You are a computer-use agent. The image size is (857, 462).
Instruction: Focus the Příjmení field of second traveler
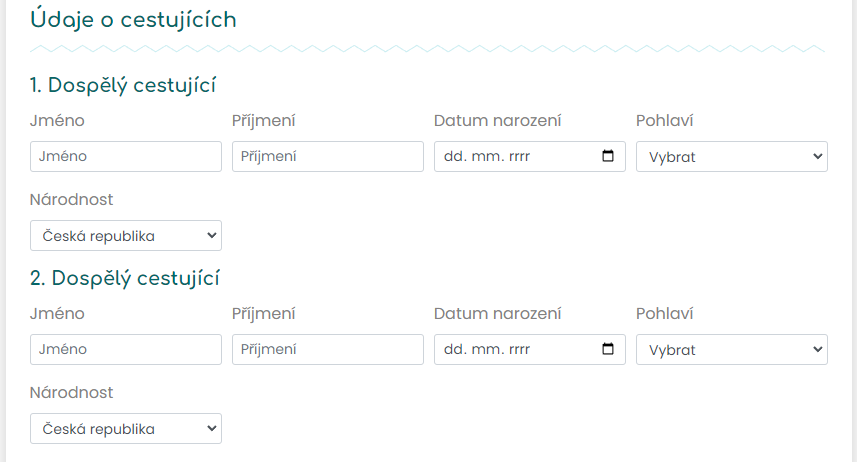[328, 349]
